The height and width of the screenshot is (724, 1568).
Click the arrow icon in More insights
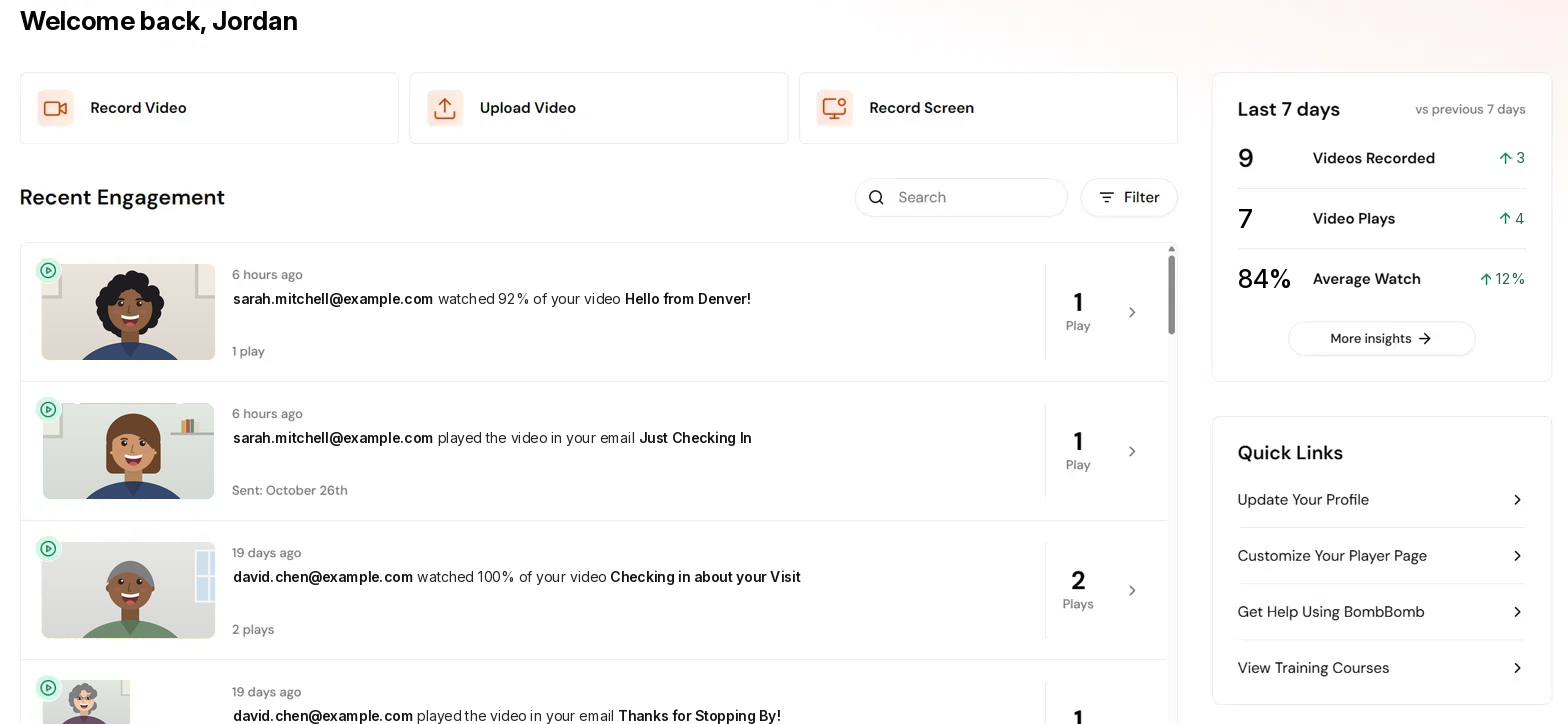point(1425,339)
